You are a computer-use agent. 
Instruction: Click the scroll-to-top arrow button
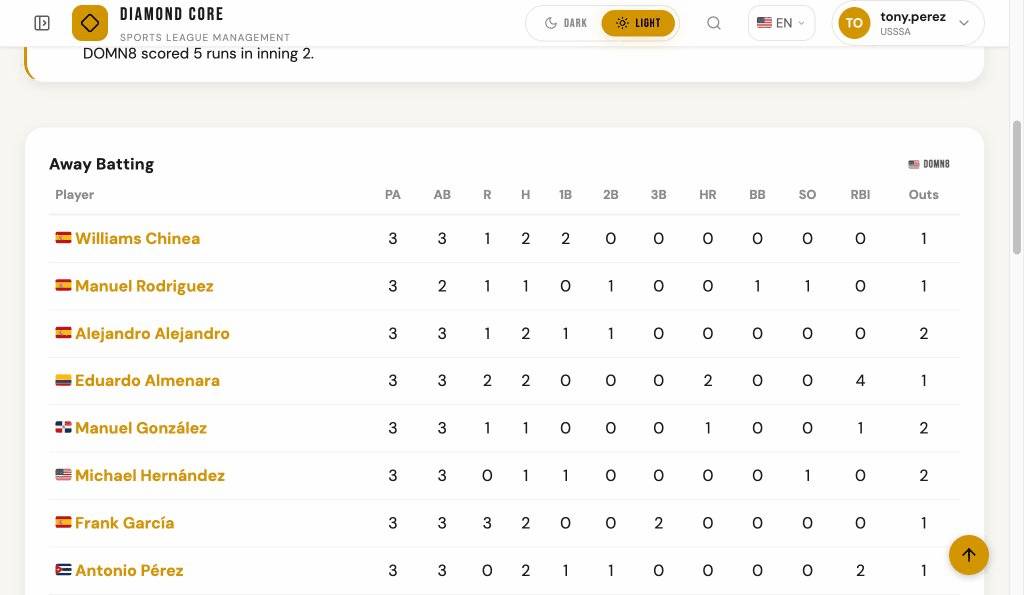(968, 555)
